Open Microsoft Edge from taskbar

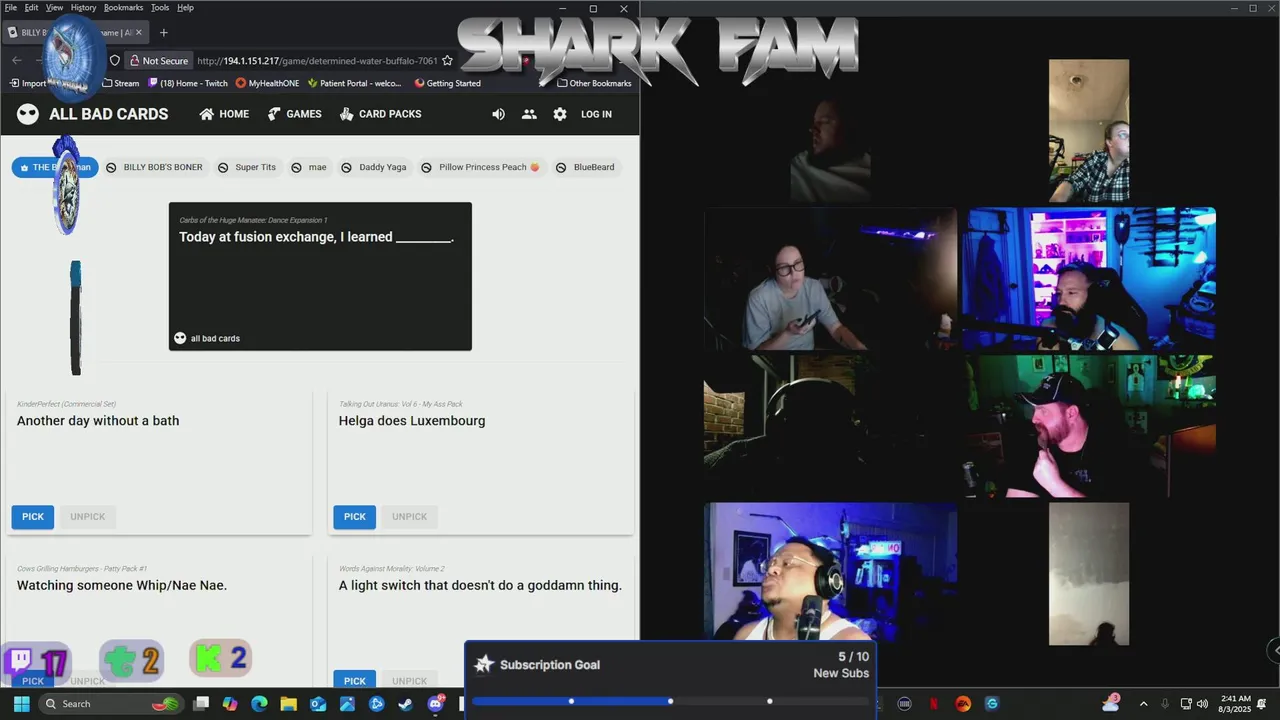(260, 704)
